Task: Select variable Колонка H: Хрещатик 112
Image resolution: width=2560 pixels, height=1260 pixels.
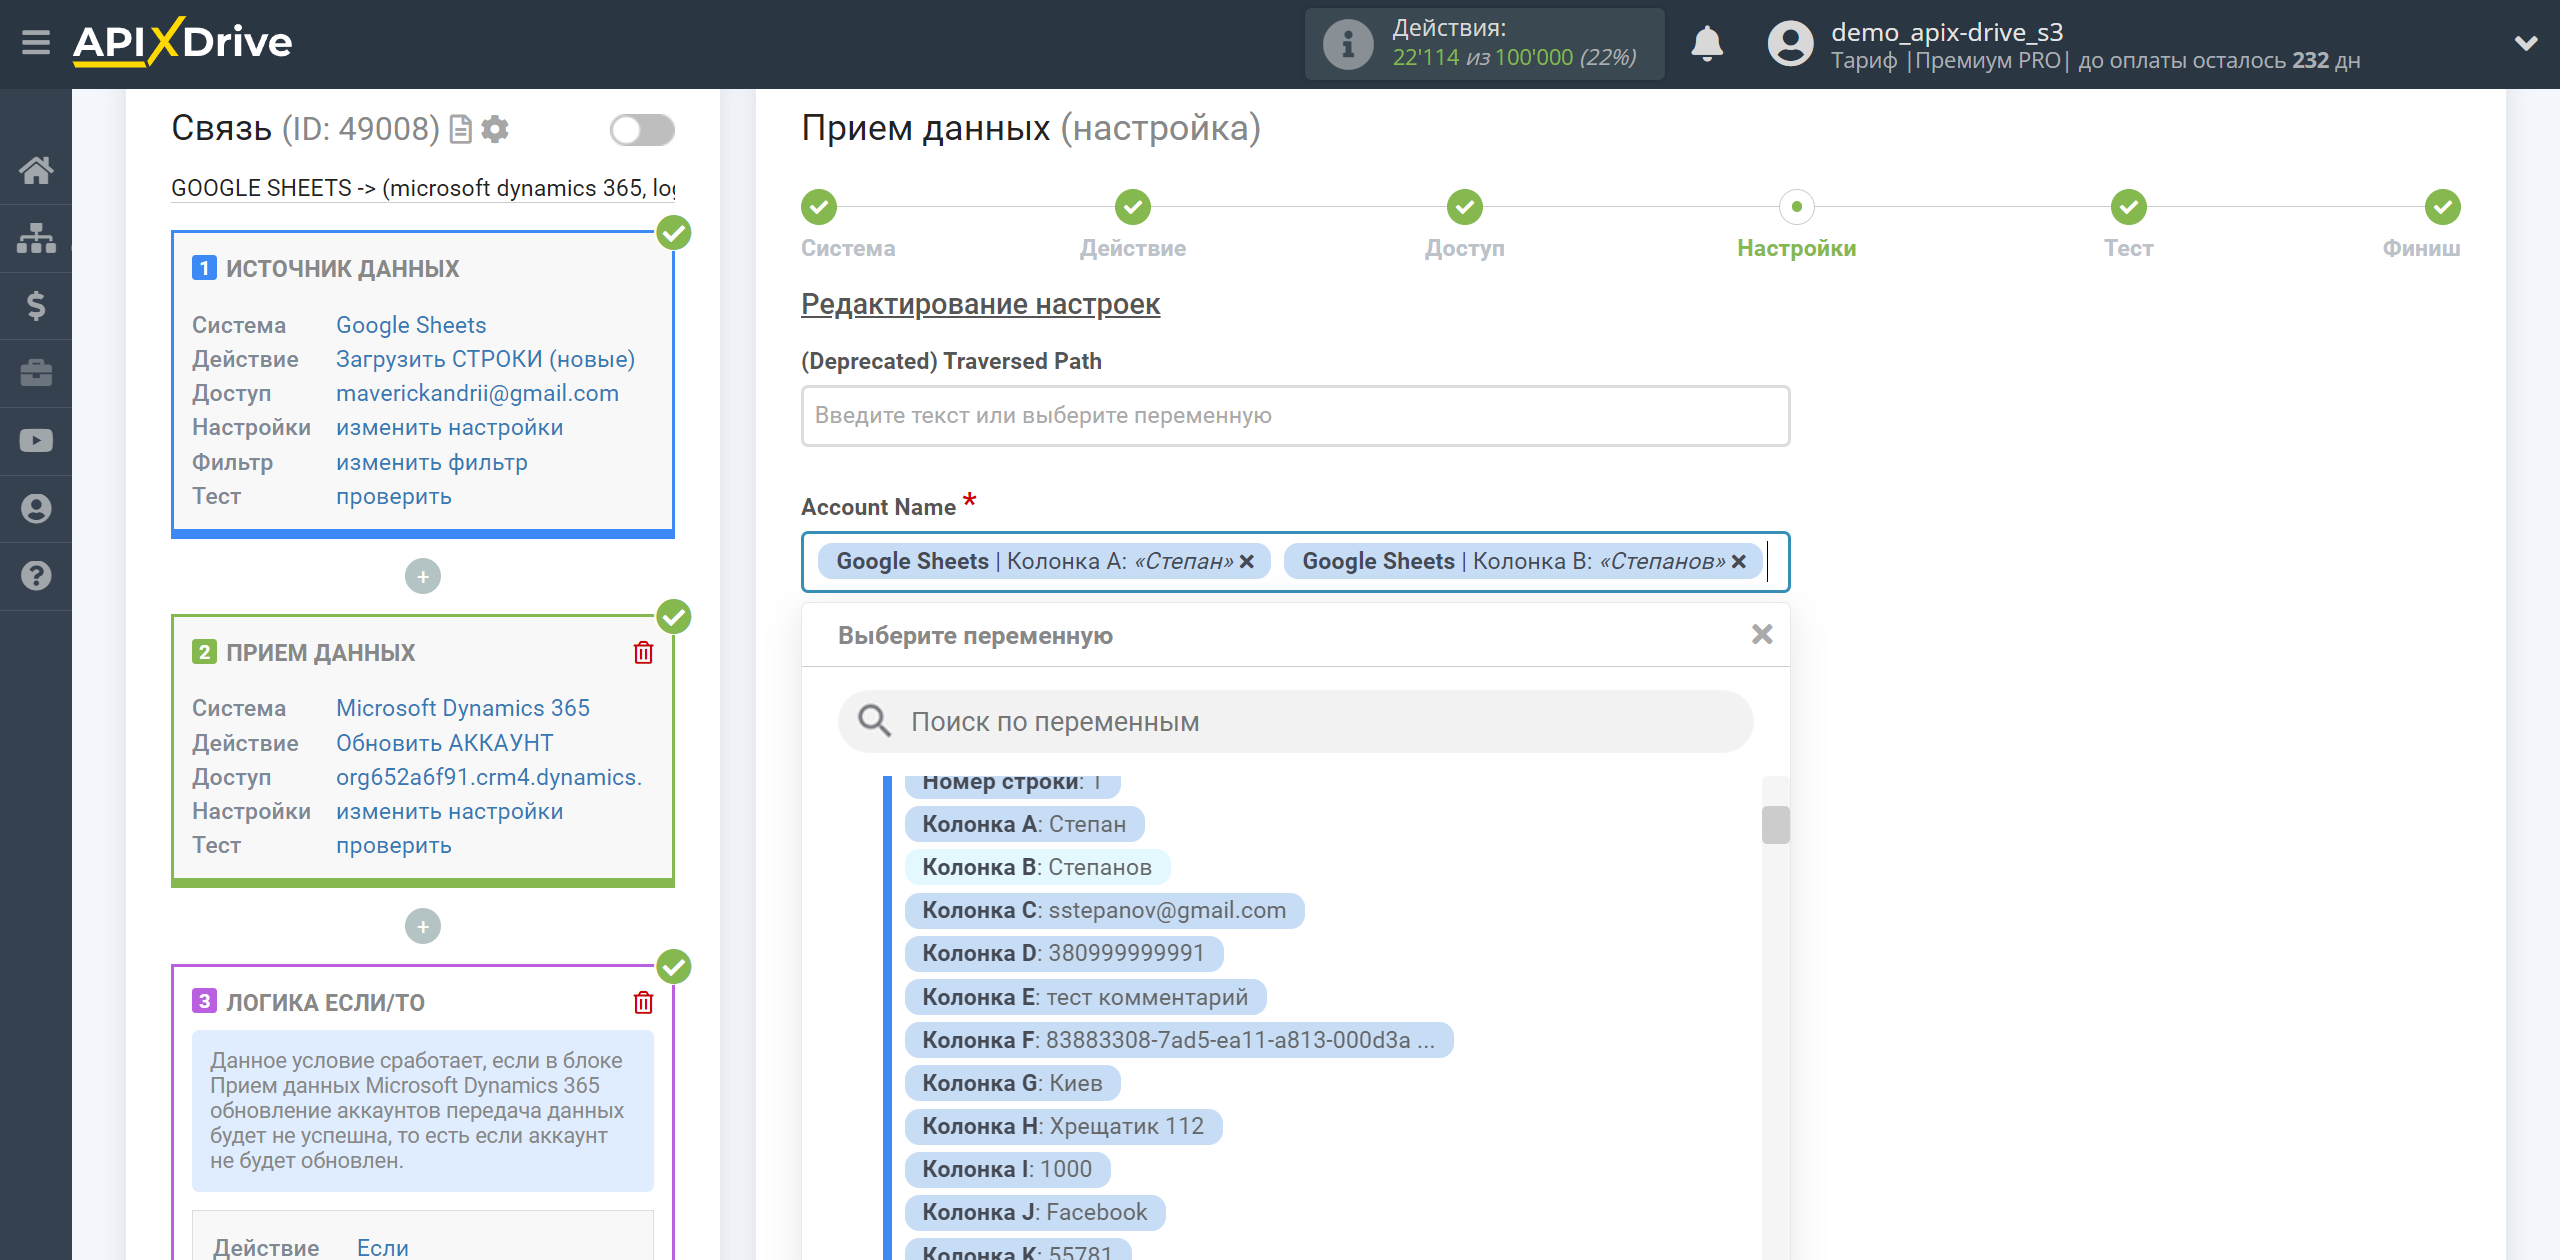Action: pos(1063,1126)
